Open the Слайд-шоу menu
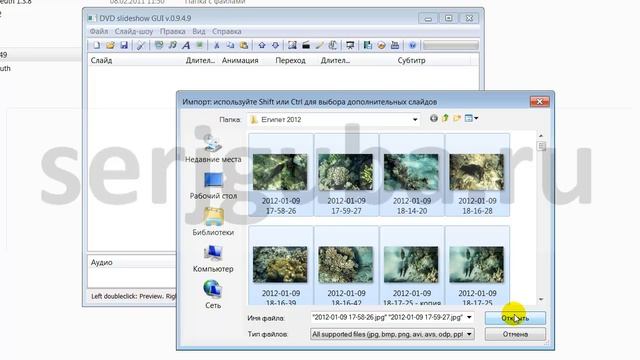This screenshot has height=360, width=640. coord(134,31)
